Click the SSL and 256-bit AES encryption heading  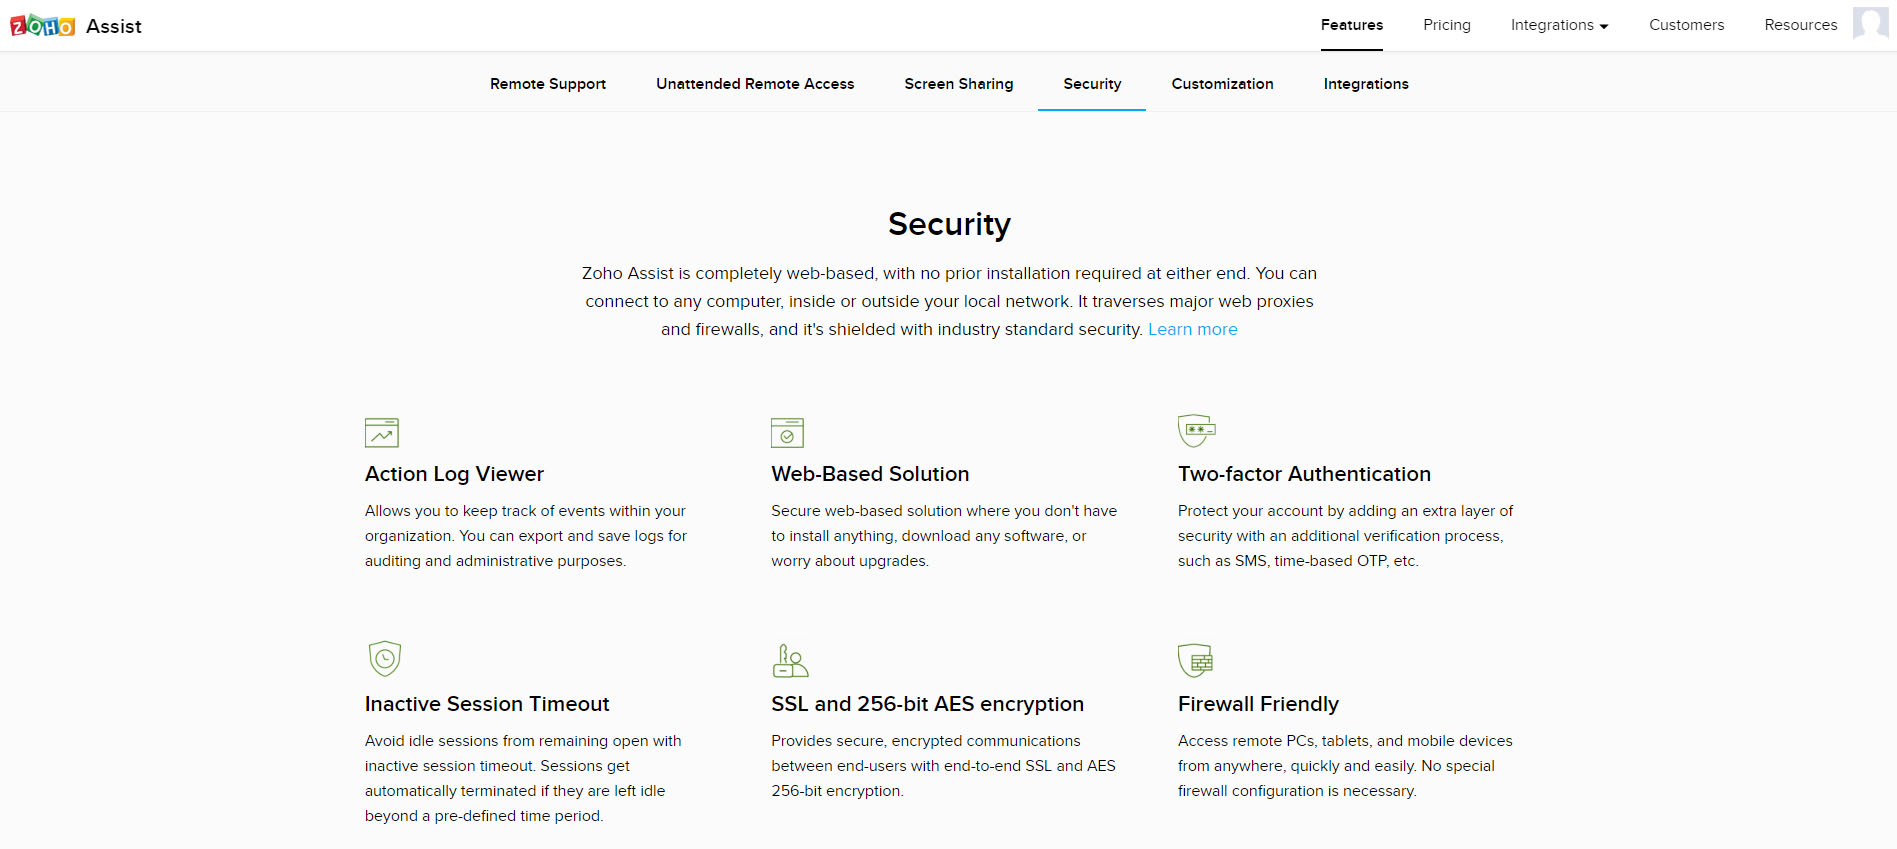click(x=927, y=704)
